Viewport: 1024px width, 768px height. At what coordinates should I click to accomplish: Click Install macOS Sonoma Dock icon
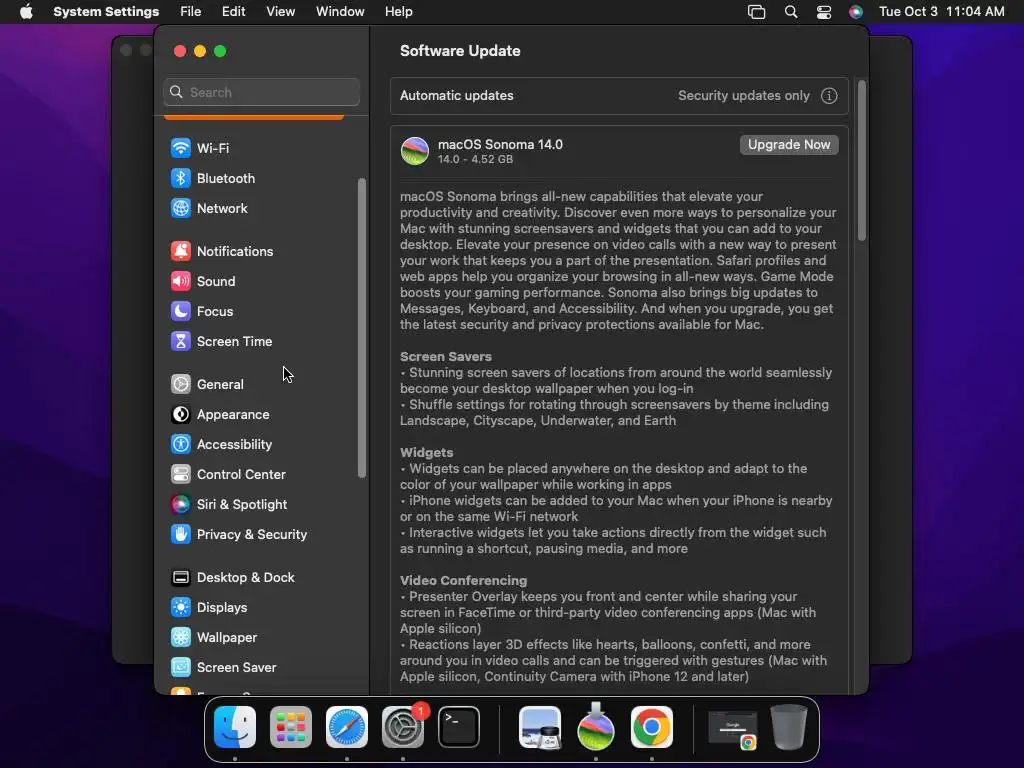[x=596, y=727]
